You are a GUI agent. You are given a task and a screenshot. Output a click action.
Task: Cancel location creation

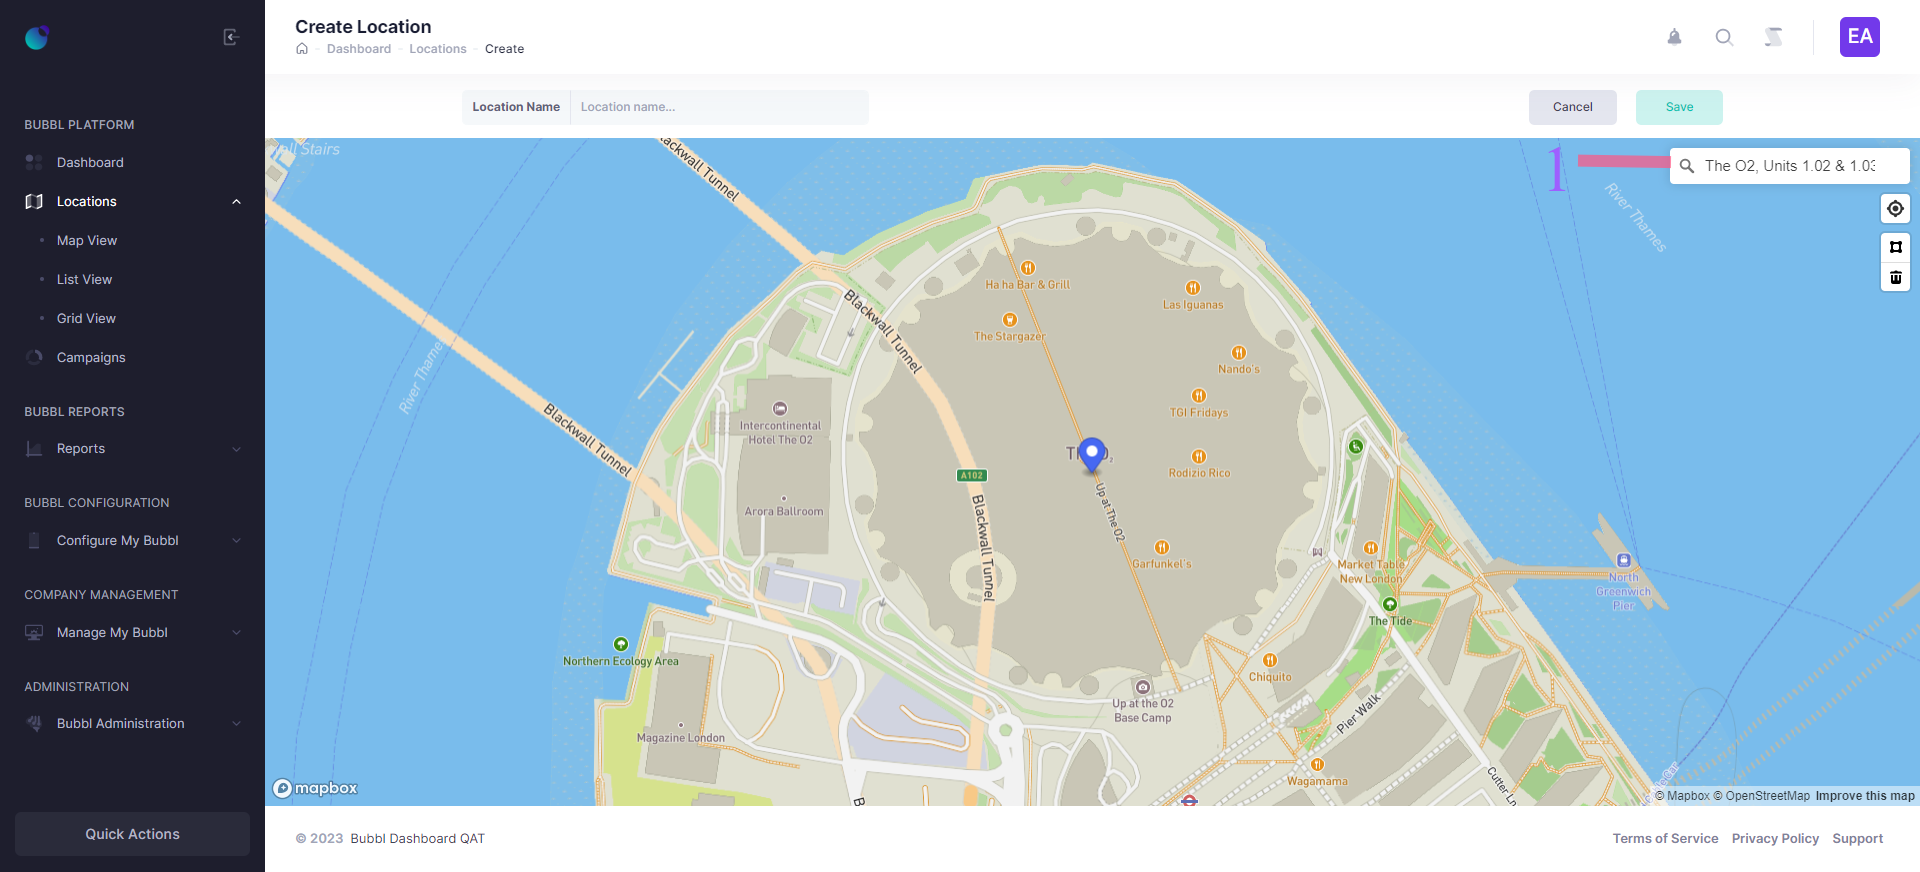click(1572, 107)
